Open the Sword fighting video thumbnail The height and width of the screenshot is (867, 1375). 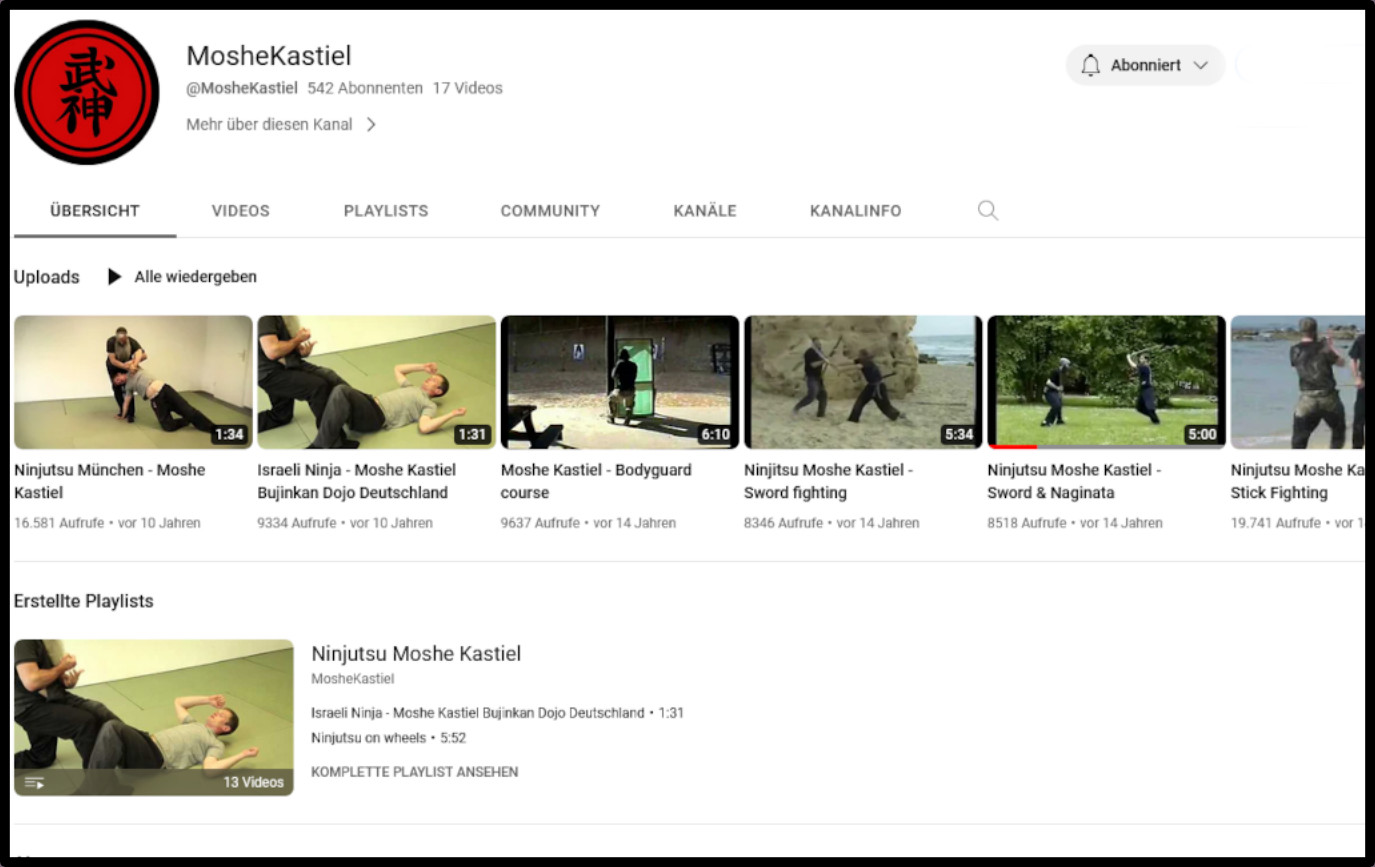[863, 382]
